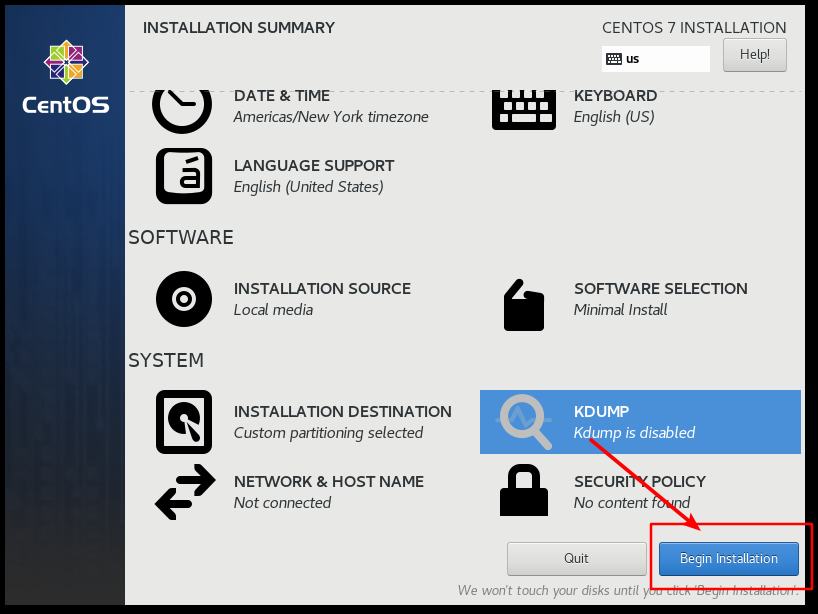The height and width of the screenshot is (614, 818).
Task: Open the Network & Host Name arrows icon
Action: point(185,492)
